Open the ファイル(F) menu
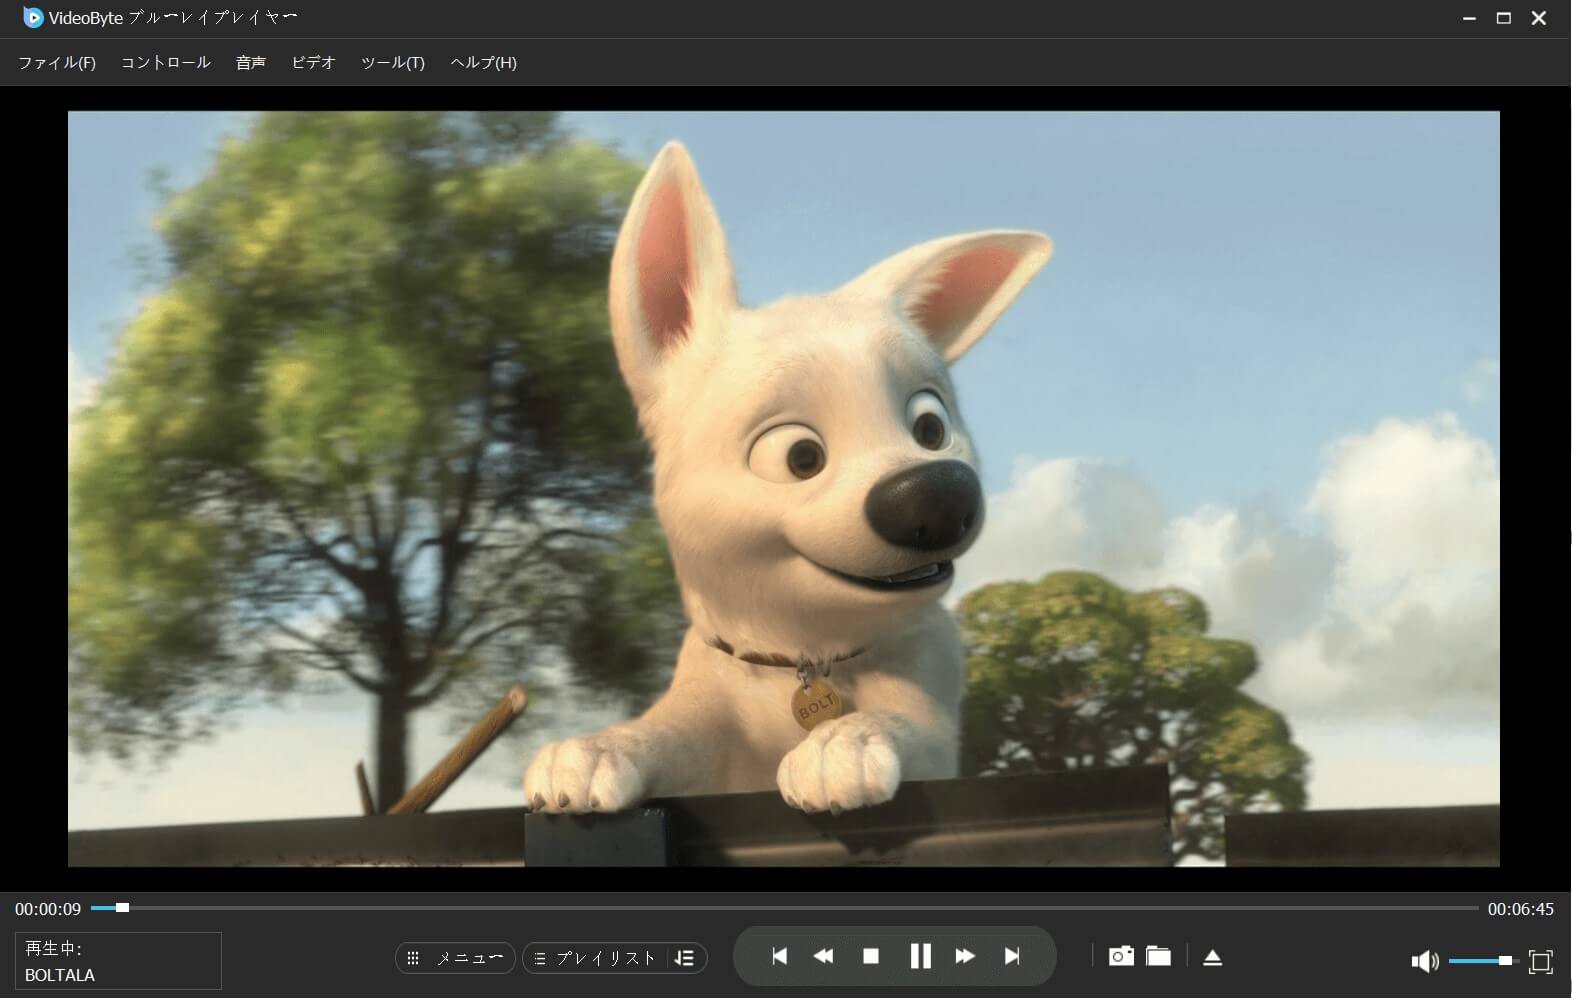 click(x=57, y=62)
